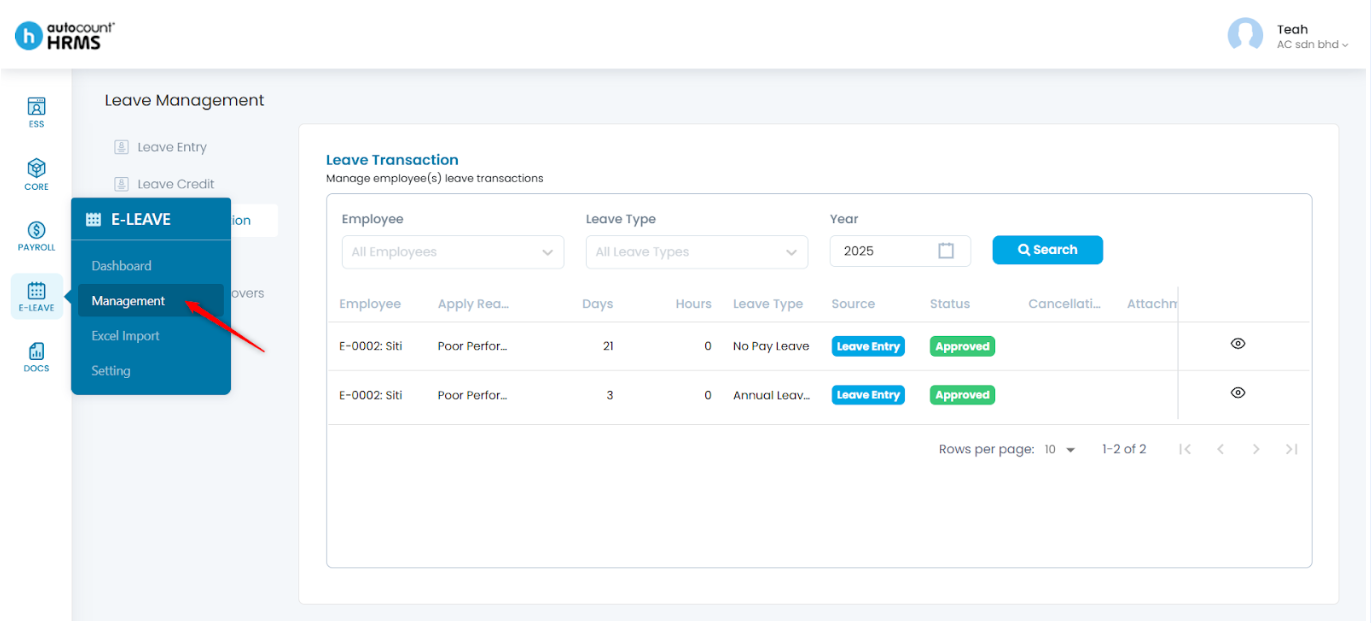Screen dimensions: 1371x623
Task: Sort by the Employee column header
Action: (370, 304)
